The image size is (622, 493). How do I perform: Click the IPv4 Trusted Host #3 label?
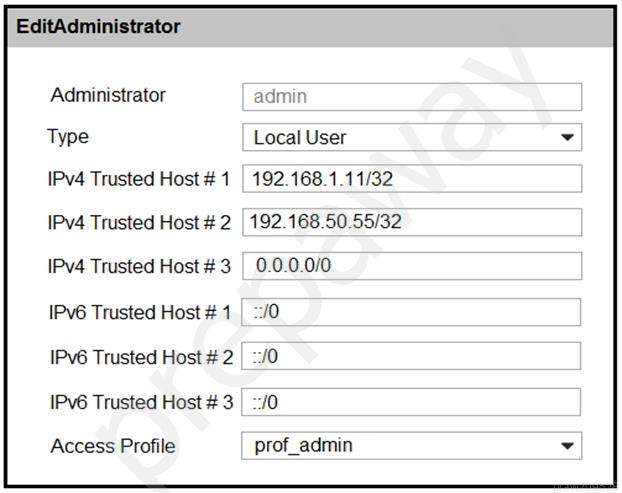click(x=139, y=266)
